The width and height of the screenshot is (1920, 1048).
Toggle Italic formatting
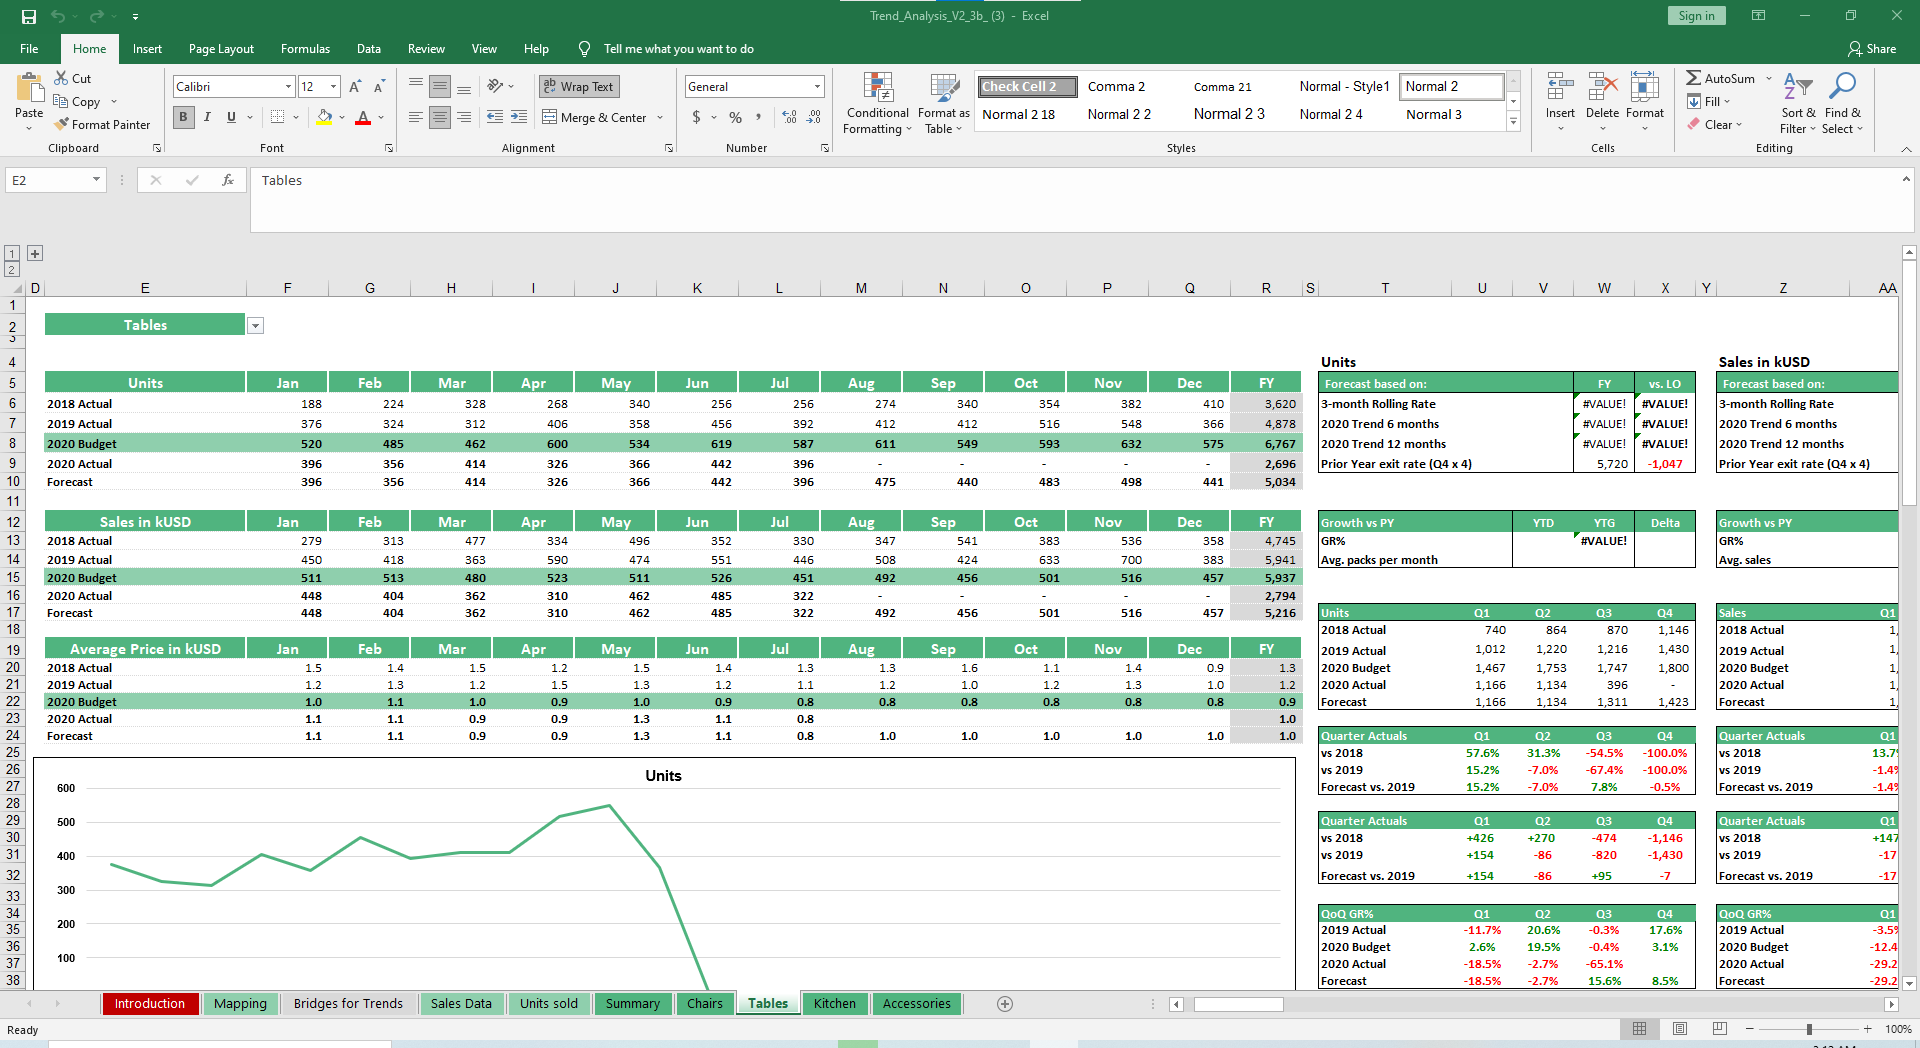click(207, 117)
